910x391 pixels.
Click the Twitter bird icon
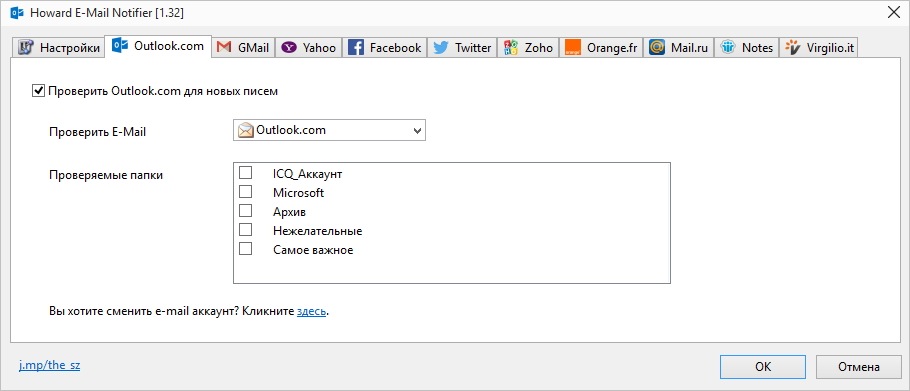(x=441, y=48)
